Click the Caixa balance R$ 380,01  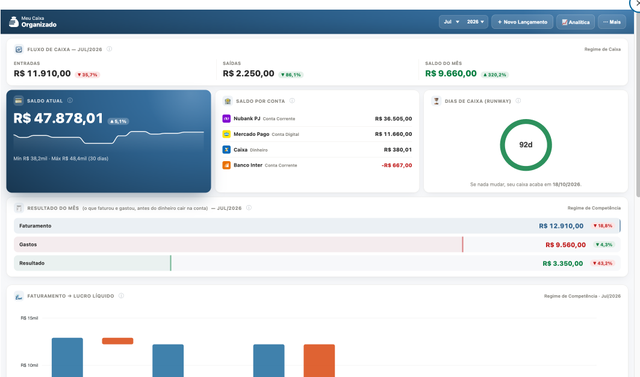pyautogui.click(x=398, y=150)
